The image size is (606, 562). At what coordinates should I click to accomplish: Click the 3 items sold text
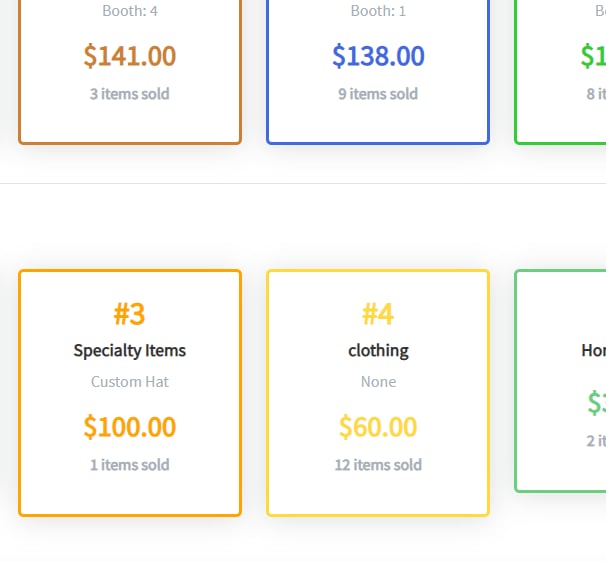tap(130, 94)
